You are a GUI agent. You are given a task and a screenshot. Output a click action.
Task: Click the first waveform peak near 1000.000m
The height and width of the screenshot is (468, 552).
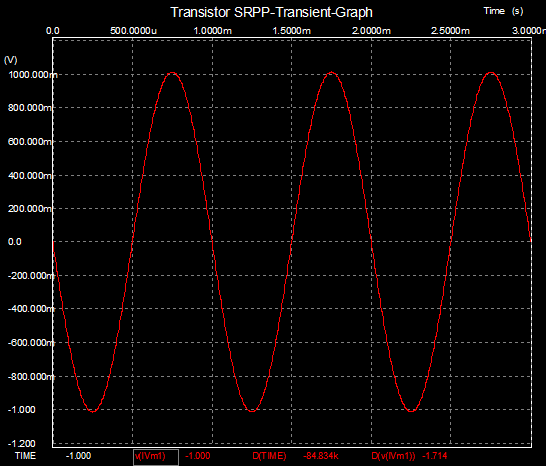[x=173, y=73]
